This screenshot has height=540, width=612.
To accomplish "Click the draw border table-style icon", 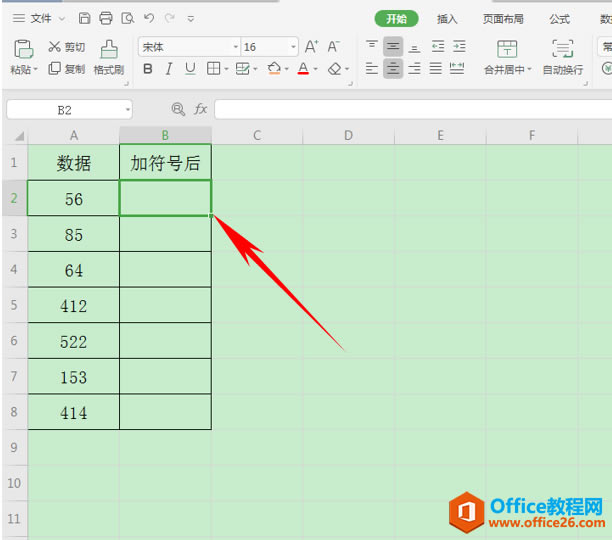I will 242,69.
